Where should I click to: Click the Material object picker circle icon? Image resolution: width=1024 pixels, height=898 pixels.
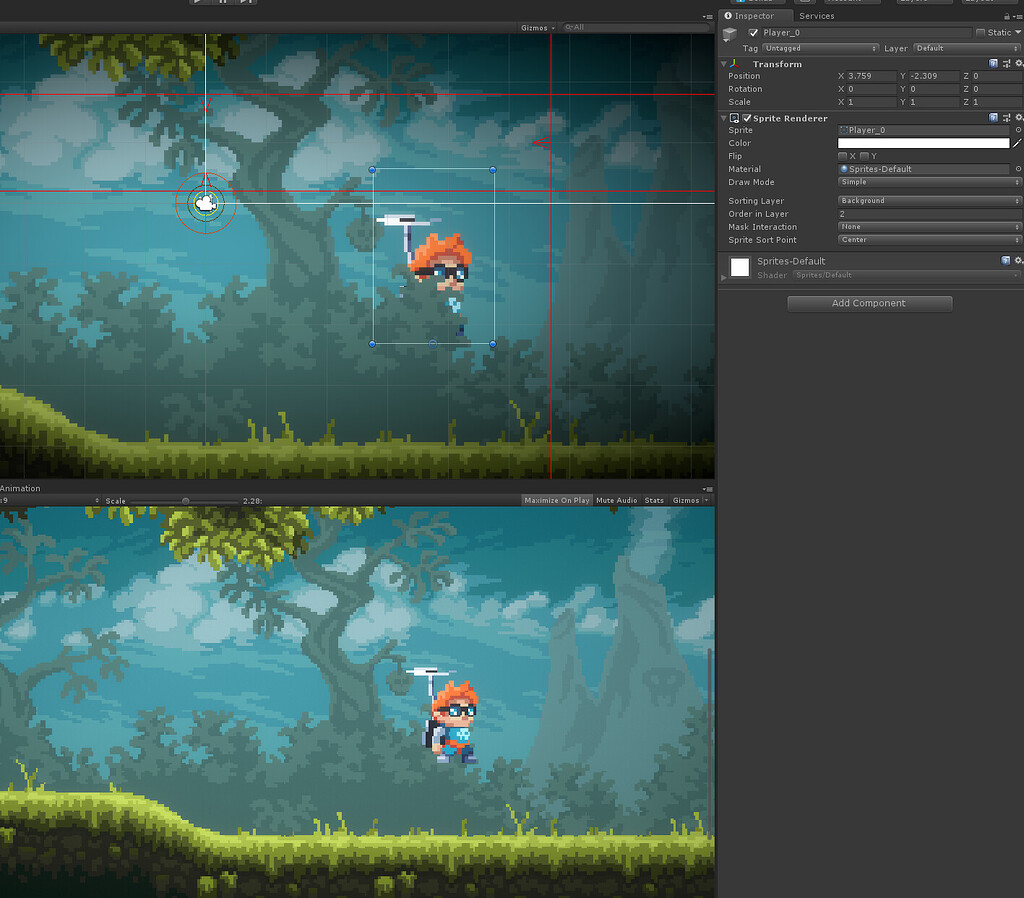pos(1019,169)
